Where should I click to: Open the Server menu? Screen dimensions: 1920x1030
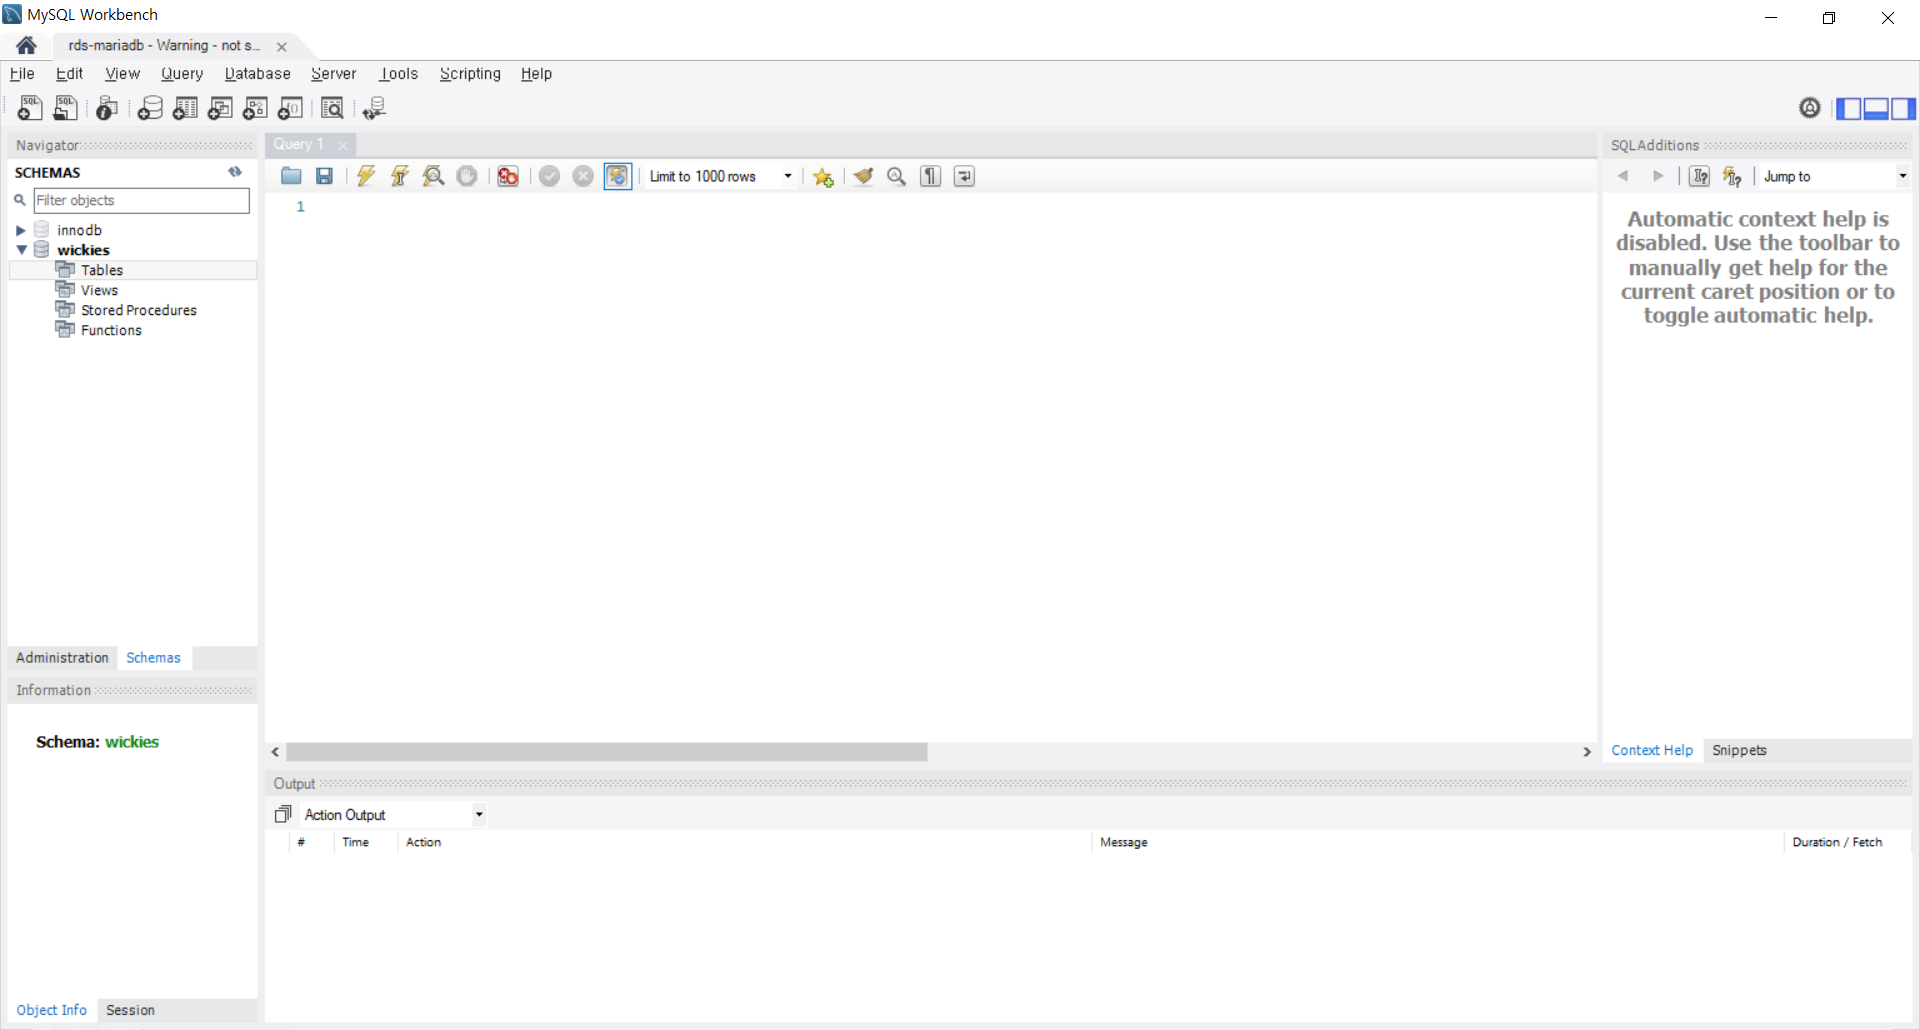coord(333,74)
